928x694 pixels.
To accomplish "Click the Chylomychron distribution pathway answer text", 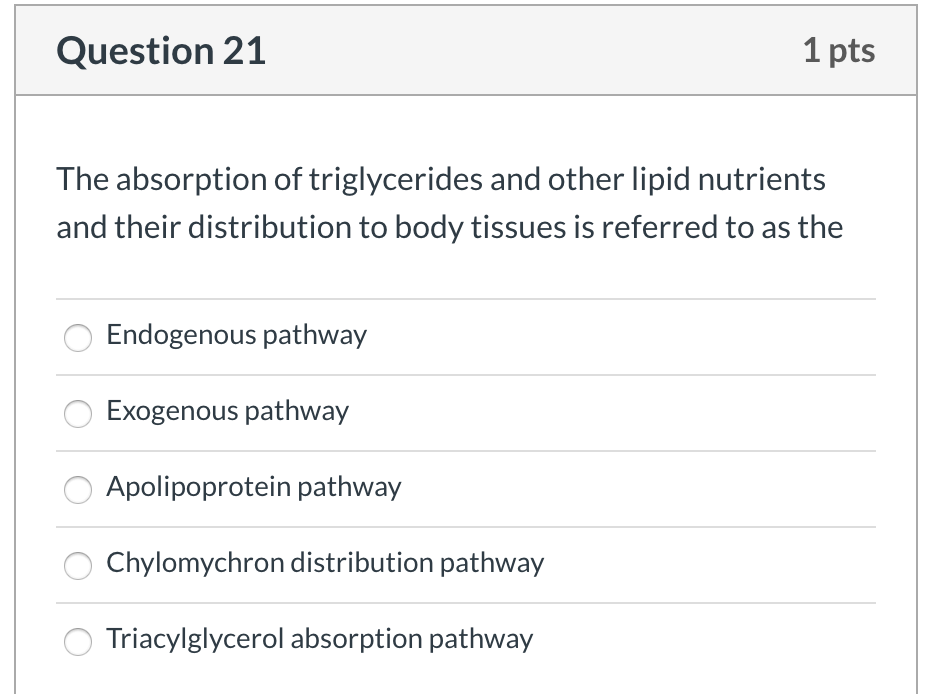I will [324, 564].
